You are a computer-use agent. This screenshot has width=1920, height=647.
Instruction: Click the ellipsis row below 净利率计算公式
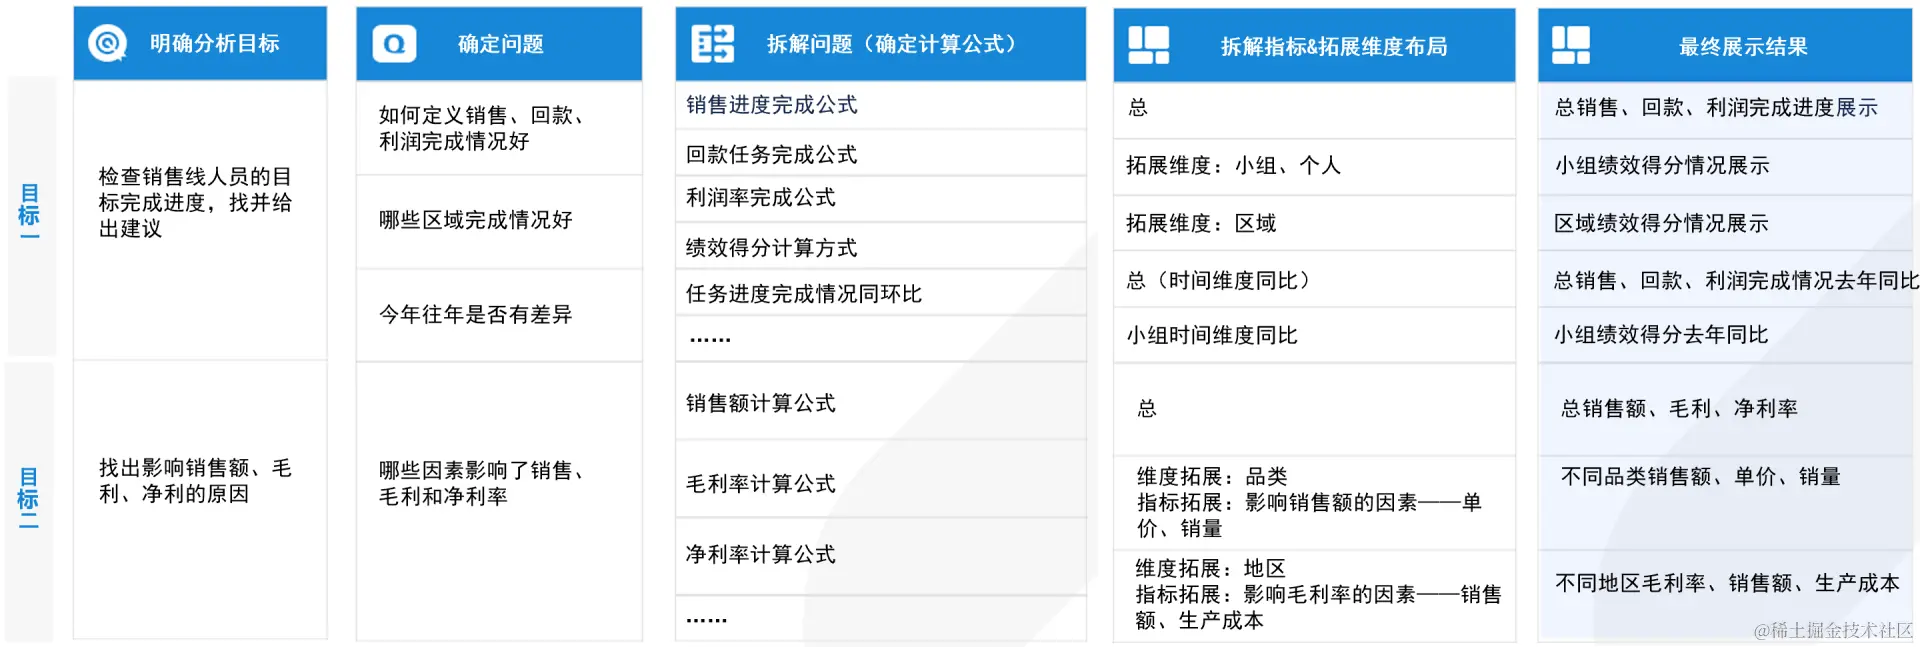pos(880,619)
